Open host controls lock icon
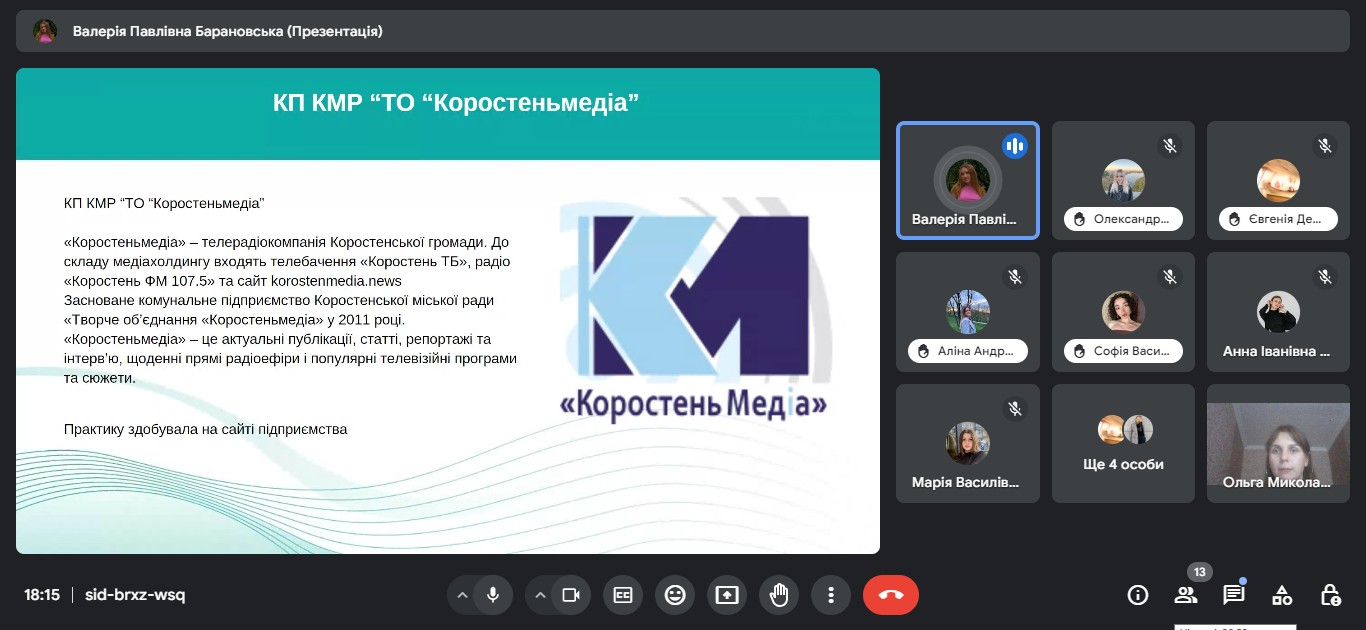 click(1330, 595)
